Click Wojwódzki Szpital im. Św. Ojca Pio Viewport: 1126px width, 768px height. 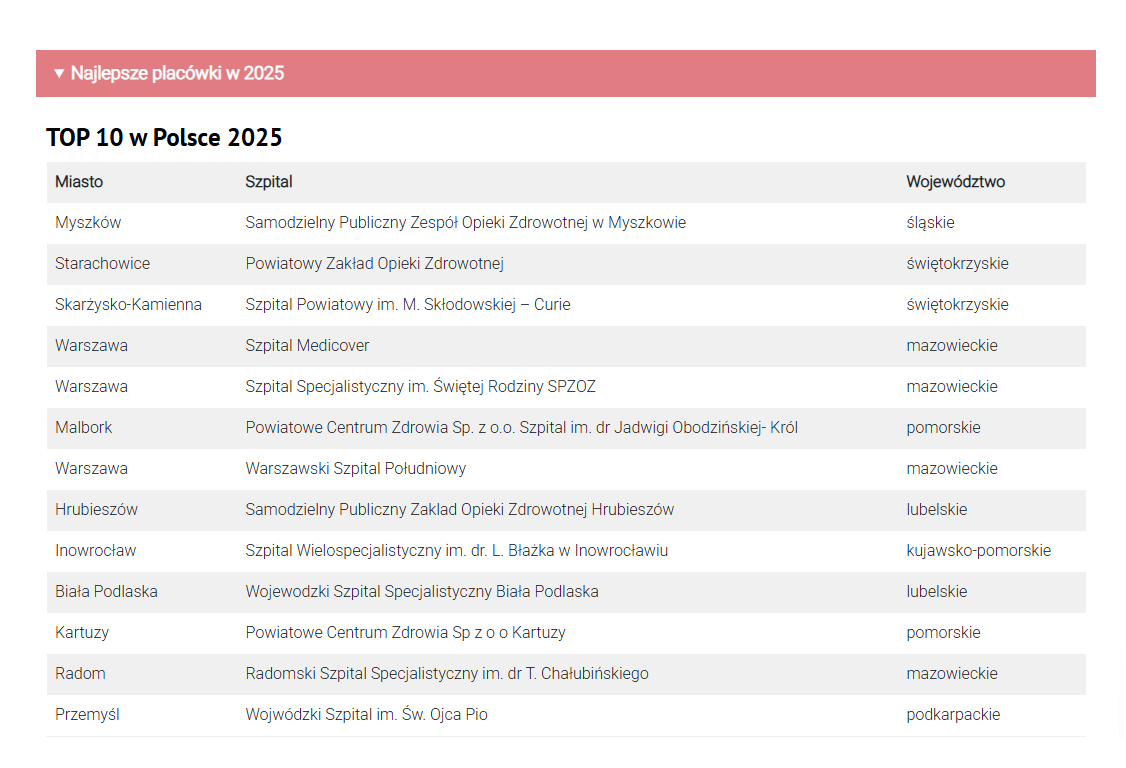coord(366,715)
